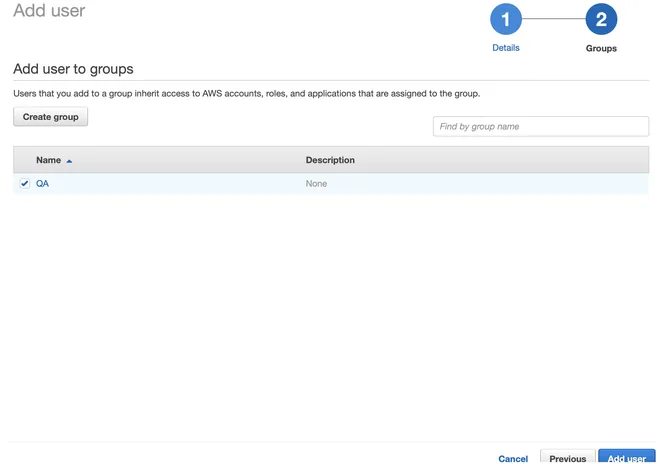Focus the Find by group name field
The image size is (660, 464).
pos(540,126)
